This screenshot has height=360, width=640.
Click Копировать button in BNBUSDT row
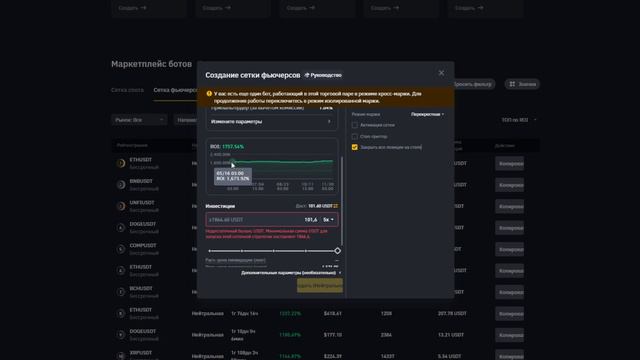tap(509, 185)
